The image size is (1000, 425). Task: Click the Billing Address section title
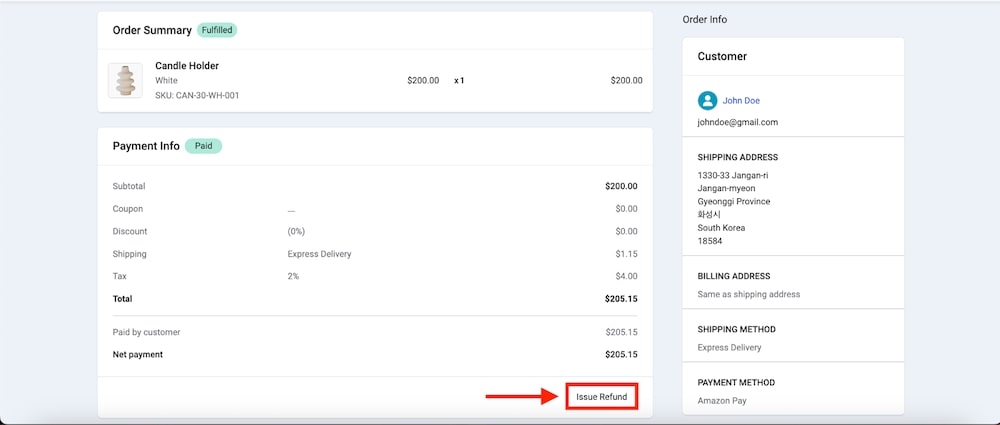(x=733, y=276)
